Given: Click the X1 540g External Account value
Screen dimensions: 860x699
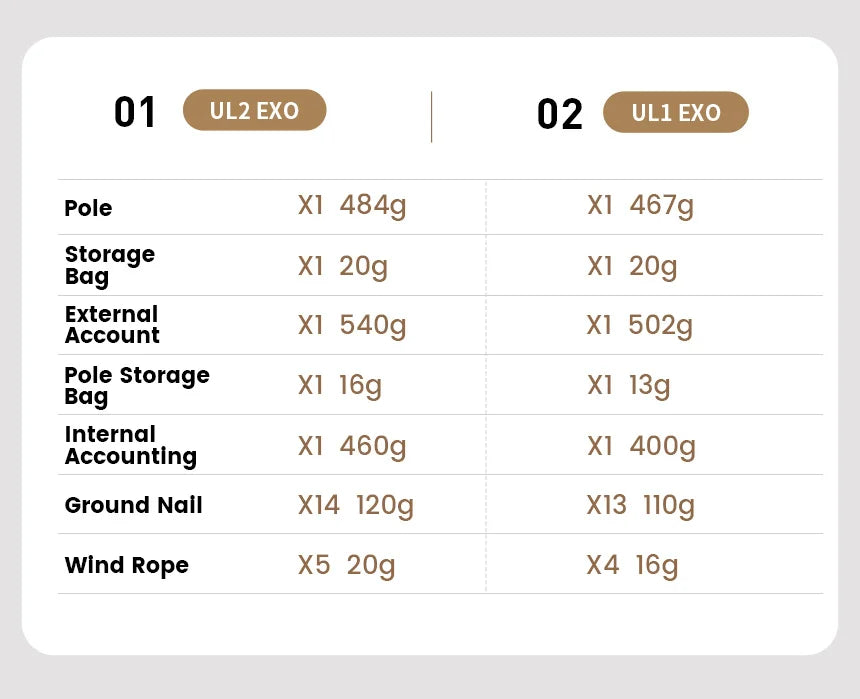Looking at the screenshot, I should click(352, 326).
